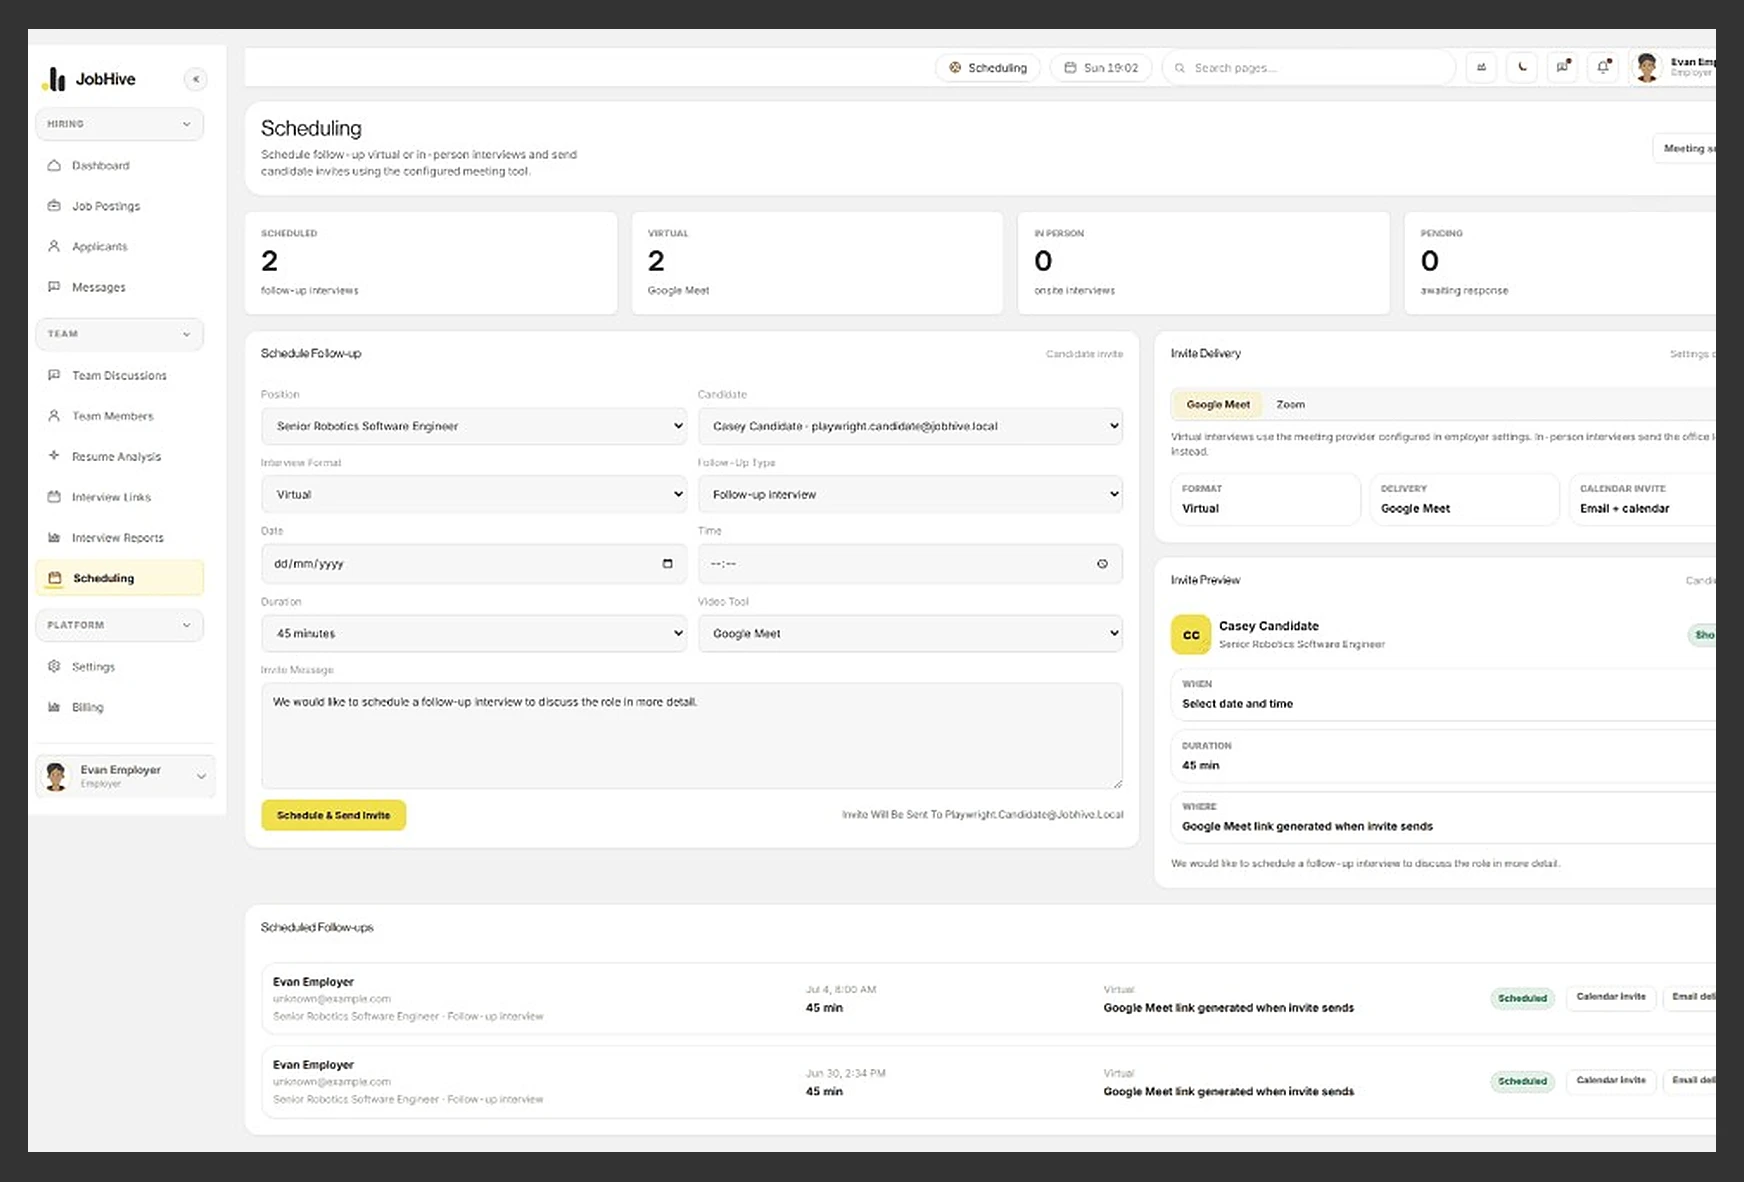
Task: Click the CC avatar in Invite Preview
Action: tap(1191, 635)
